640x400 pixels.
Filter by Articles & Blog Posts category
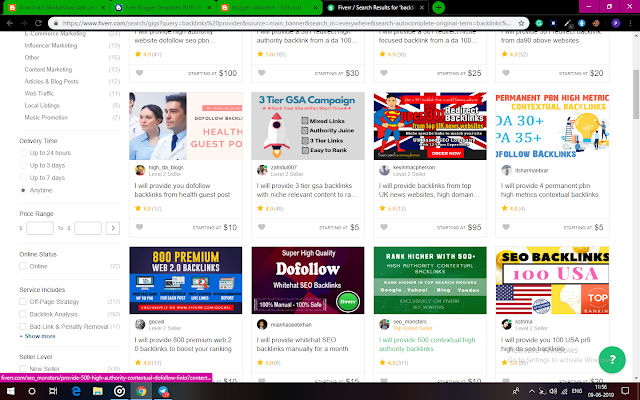coord(51,82)
